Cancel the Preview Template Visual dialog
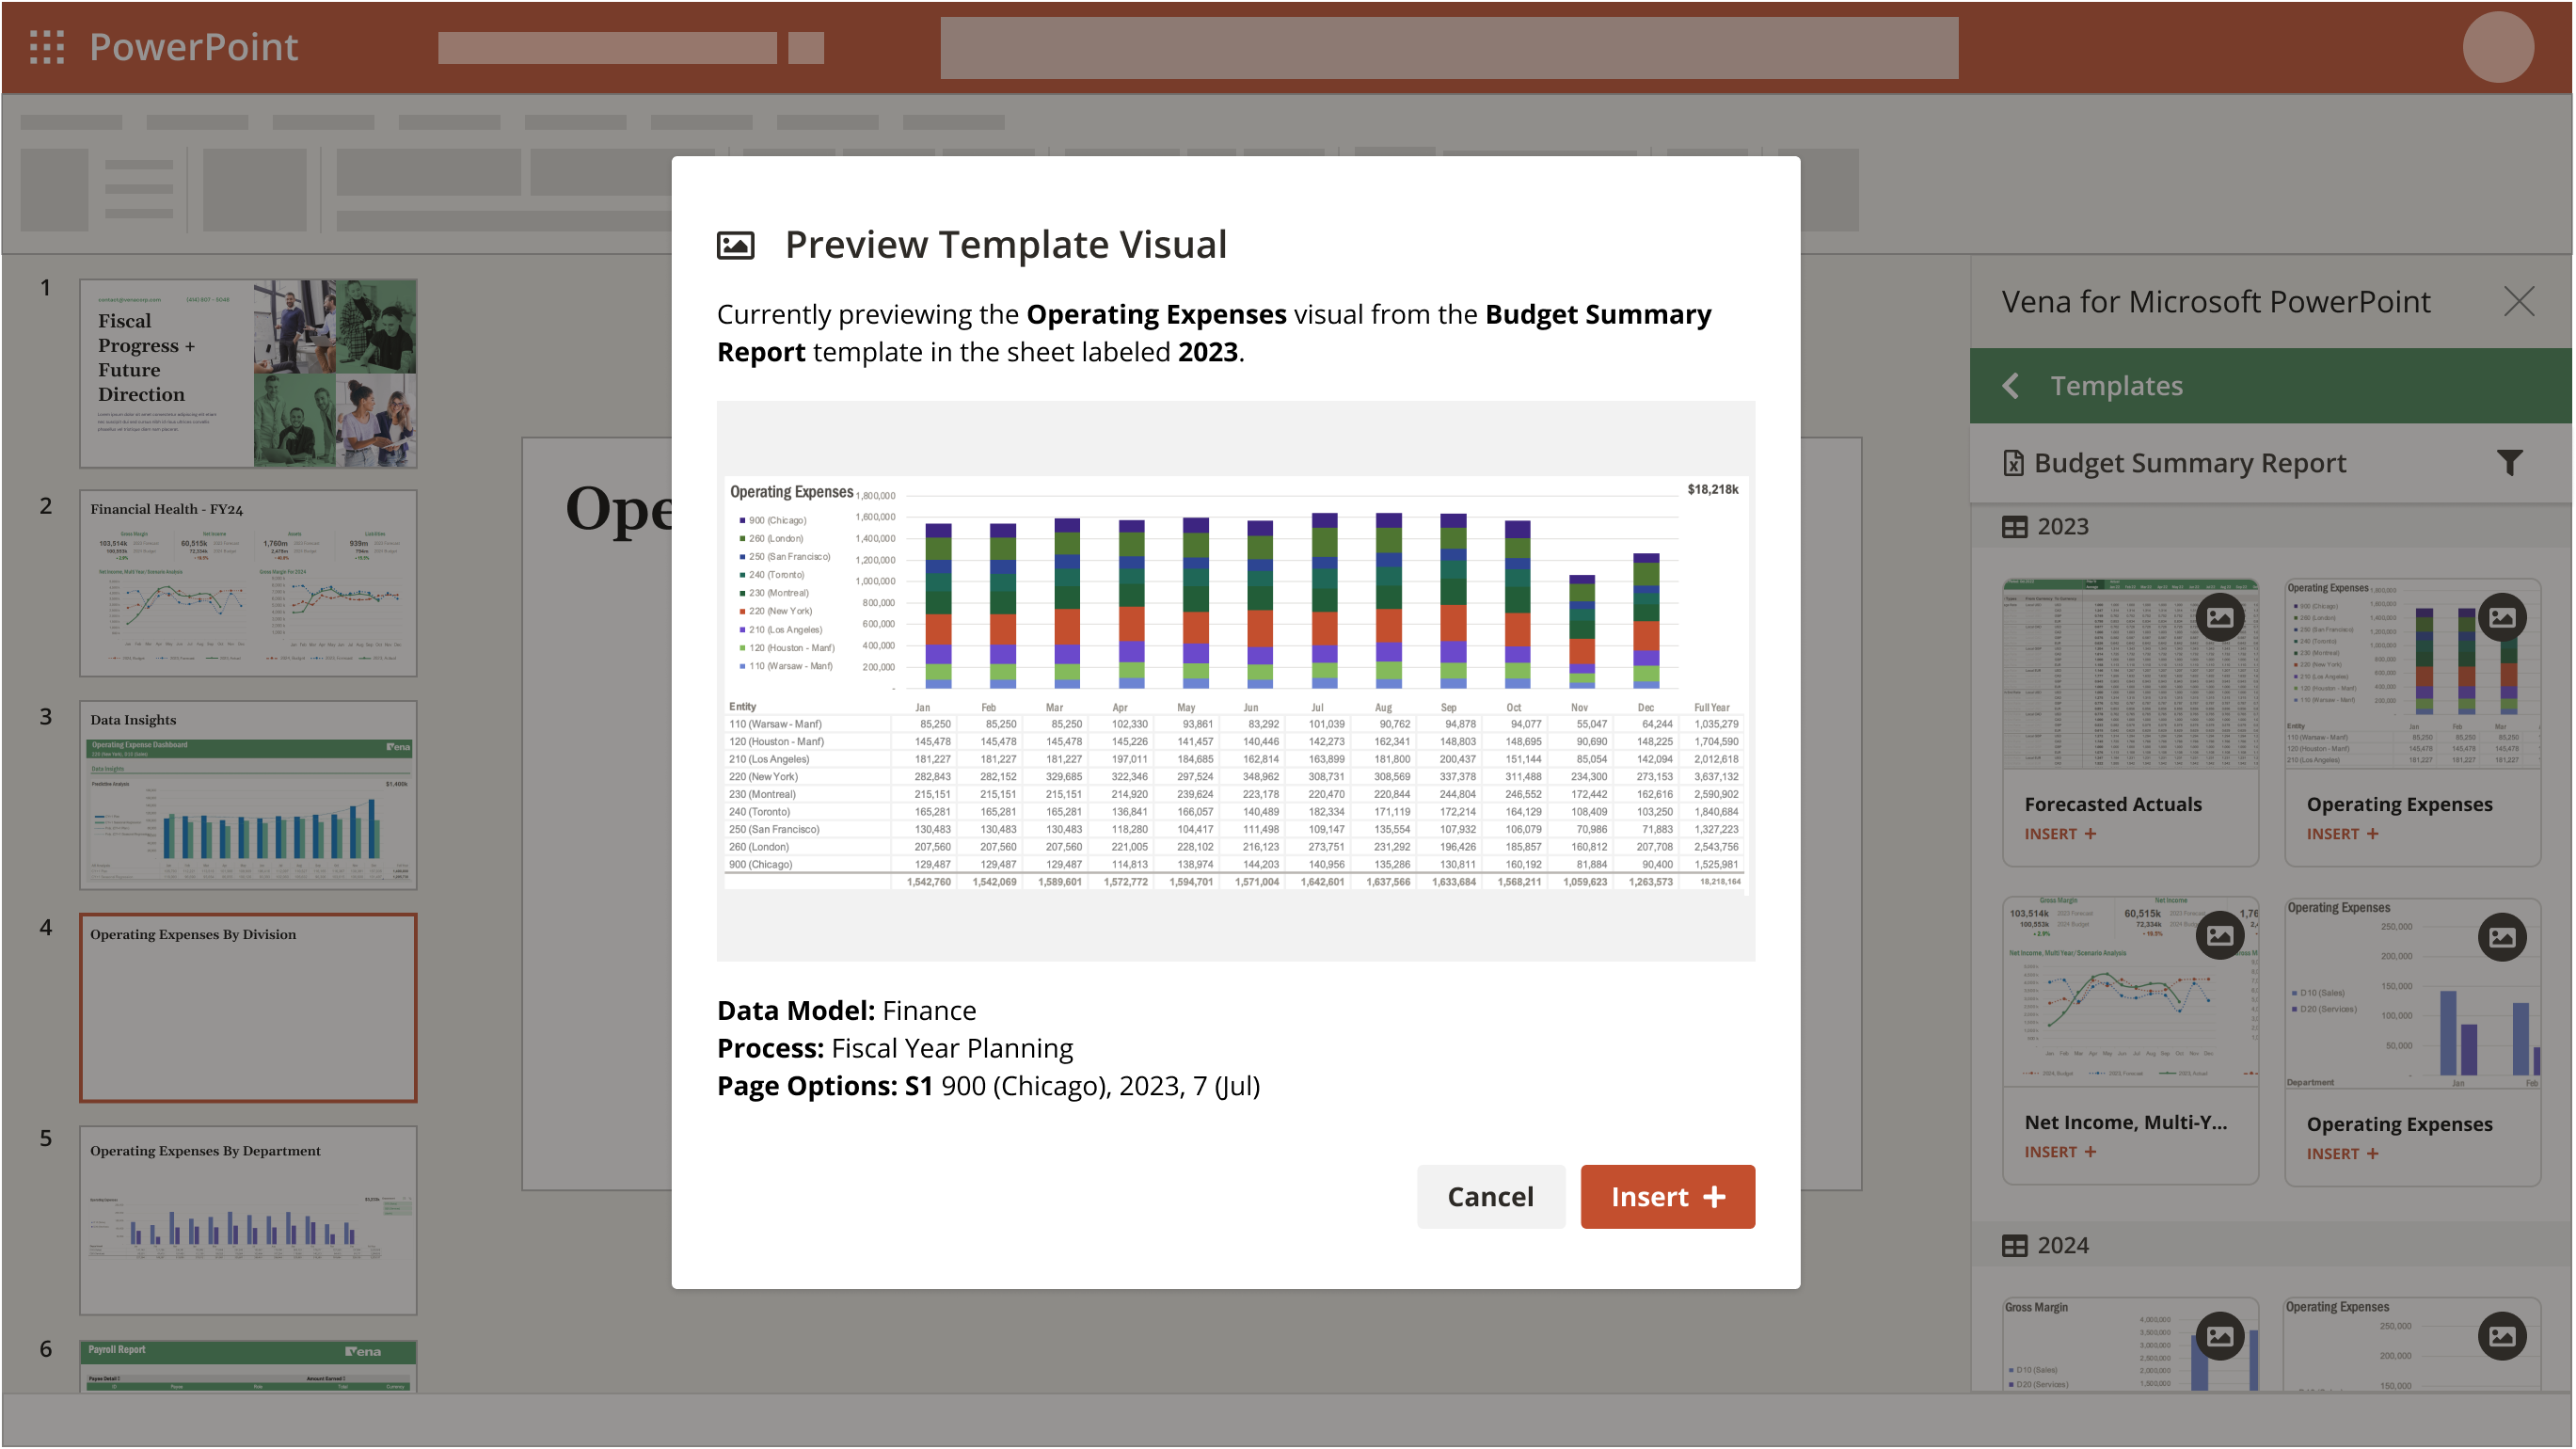Viewport: 2576px width, 1449px height. click(x=1490, y=1196)
